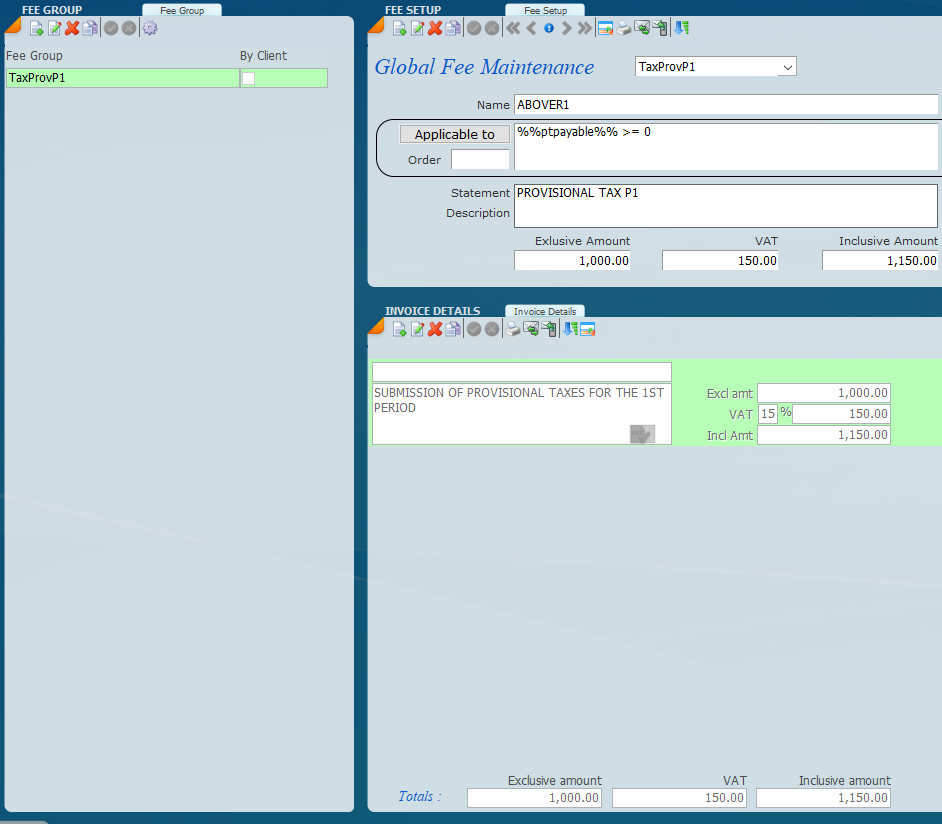Click the Name field containing ABOVER1
This screenshot has width=942, height=824.
[x=725, y=104]
